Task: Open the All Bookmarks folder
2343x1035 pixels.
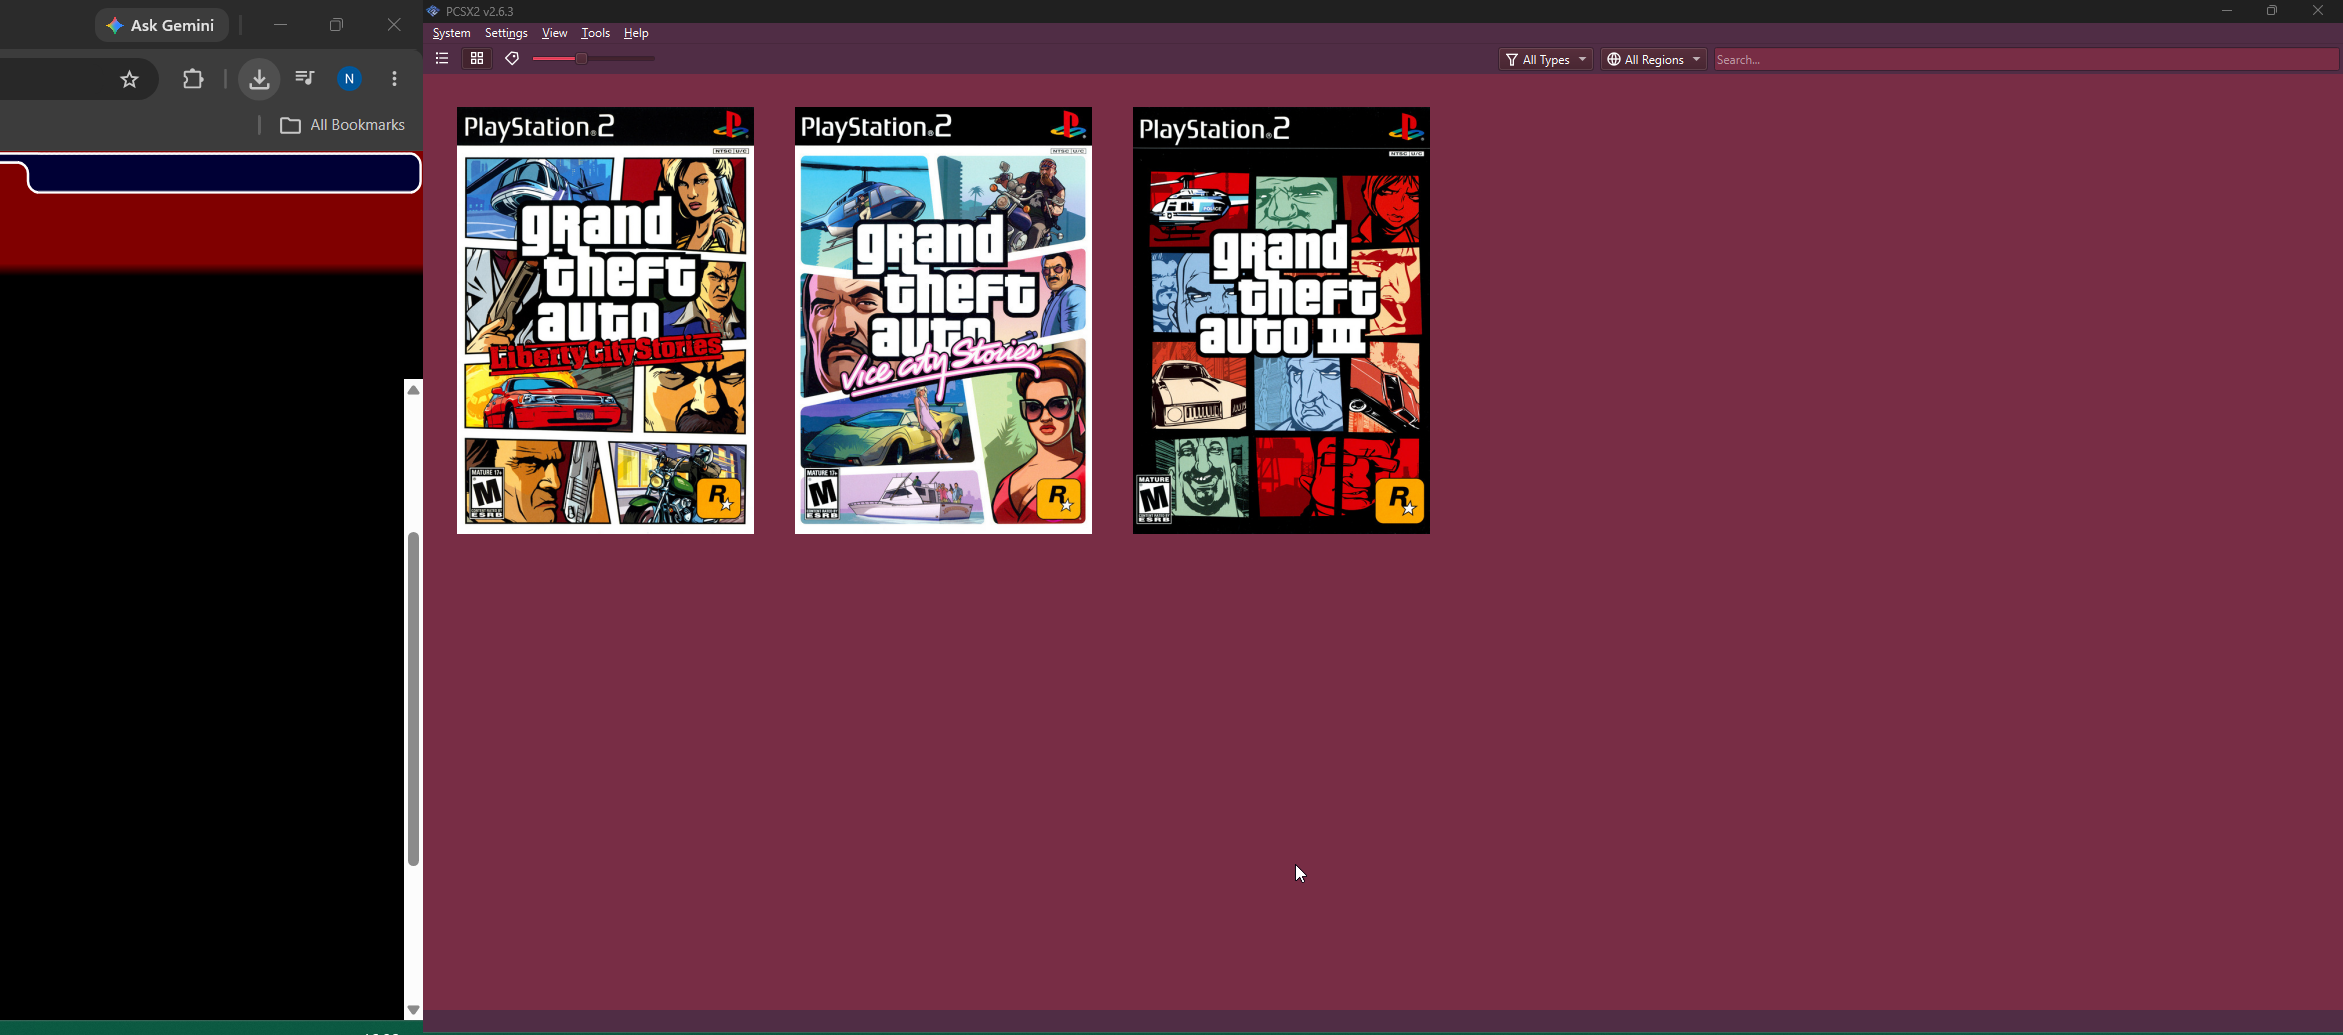Action: pyautogui.click(x=343, y=125)
